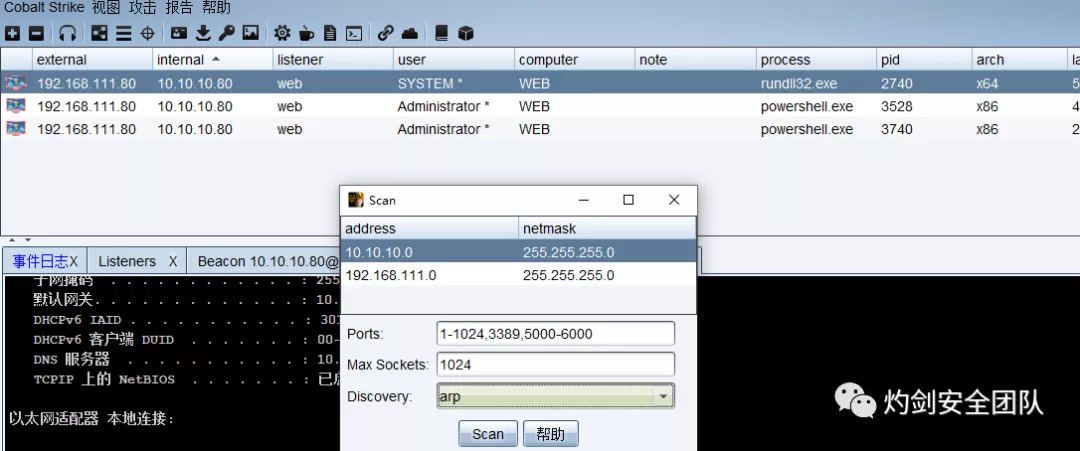Select the 10.10.10.0 address row

[519, 253]
